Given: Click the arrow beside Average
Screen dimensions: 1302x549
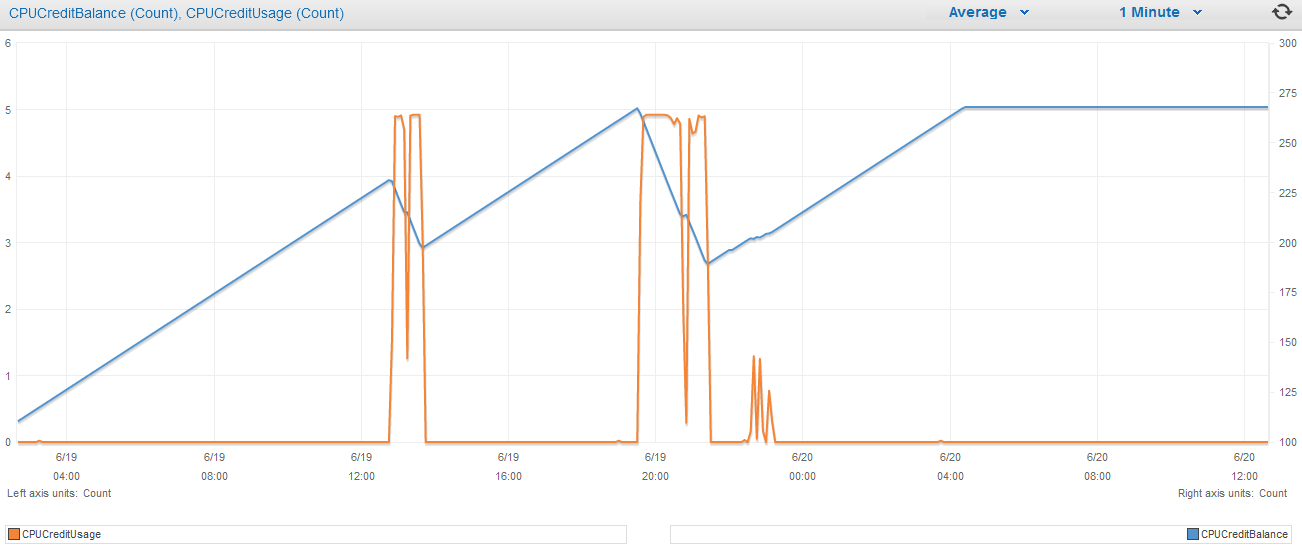Looking at the screenshot, I should (x=1024, y=13).
